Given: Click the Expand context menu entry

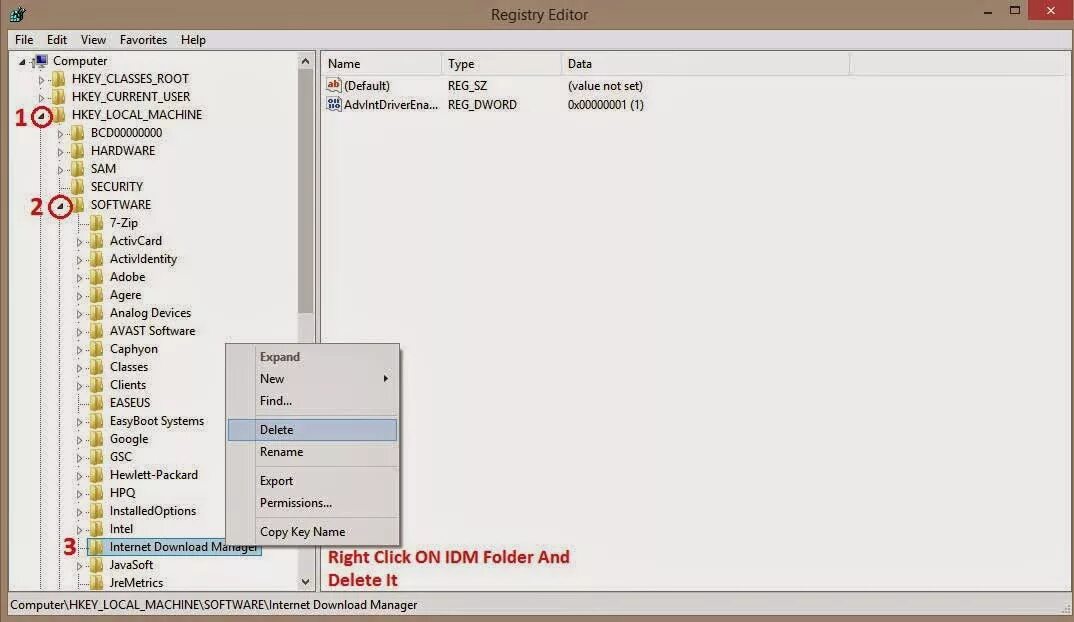Looking at the screenshot, I should pos(312,357).
